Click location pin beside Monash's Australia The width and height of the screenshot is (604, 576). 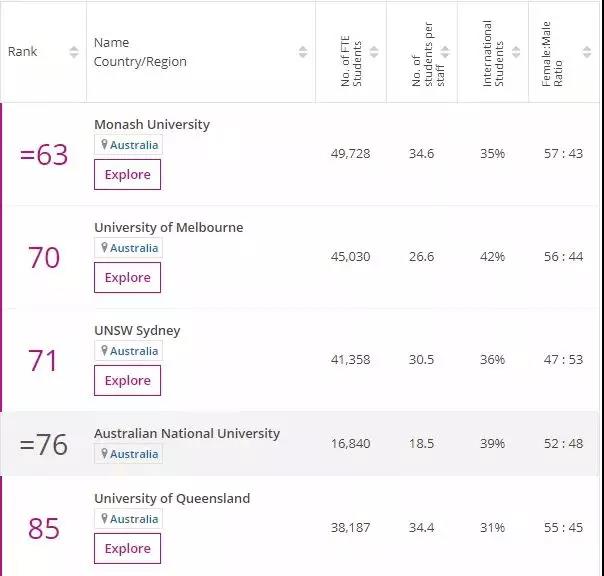point(103,145)
